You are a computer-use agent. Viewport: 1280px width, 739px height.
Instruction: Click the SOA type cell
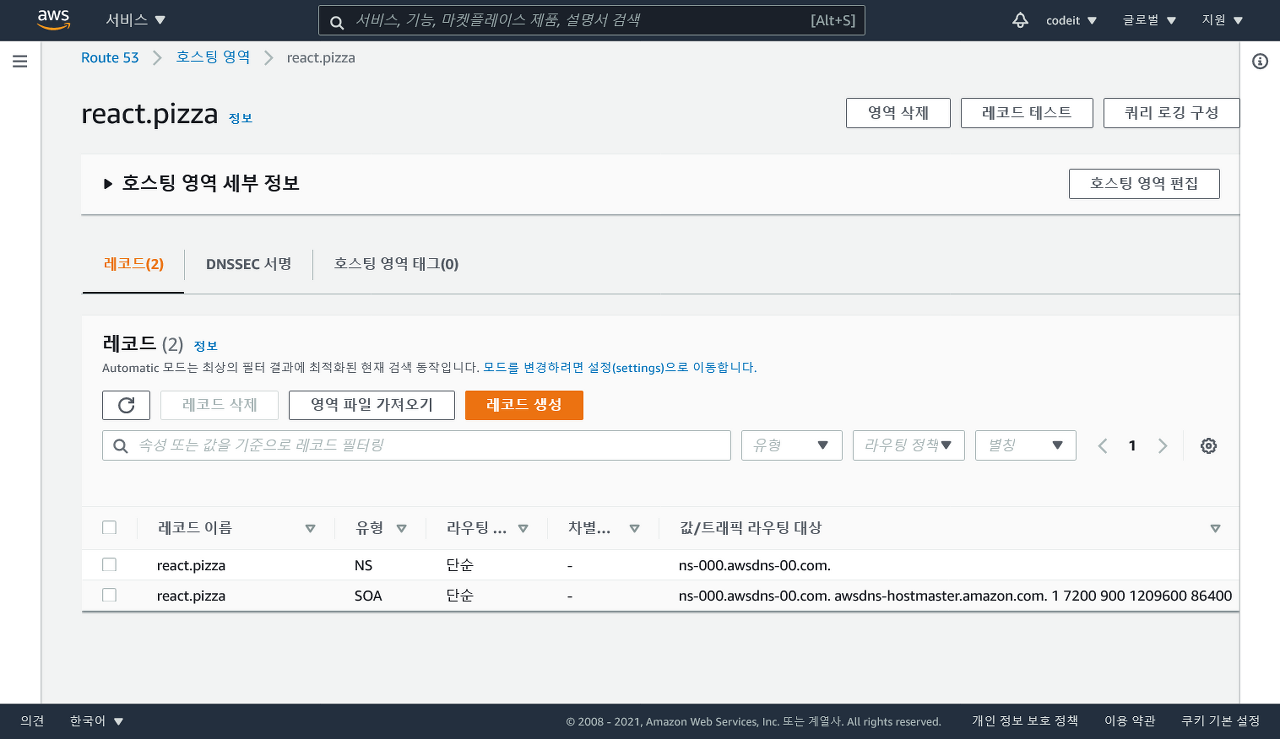point(369,595)
